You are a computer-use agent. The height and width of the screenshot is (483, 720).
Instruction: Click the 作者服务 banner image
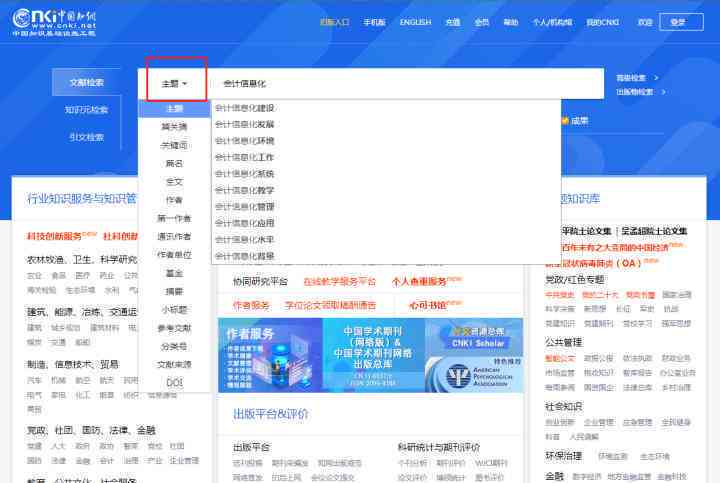270,355
